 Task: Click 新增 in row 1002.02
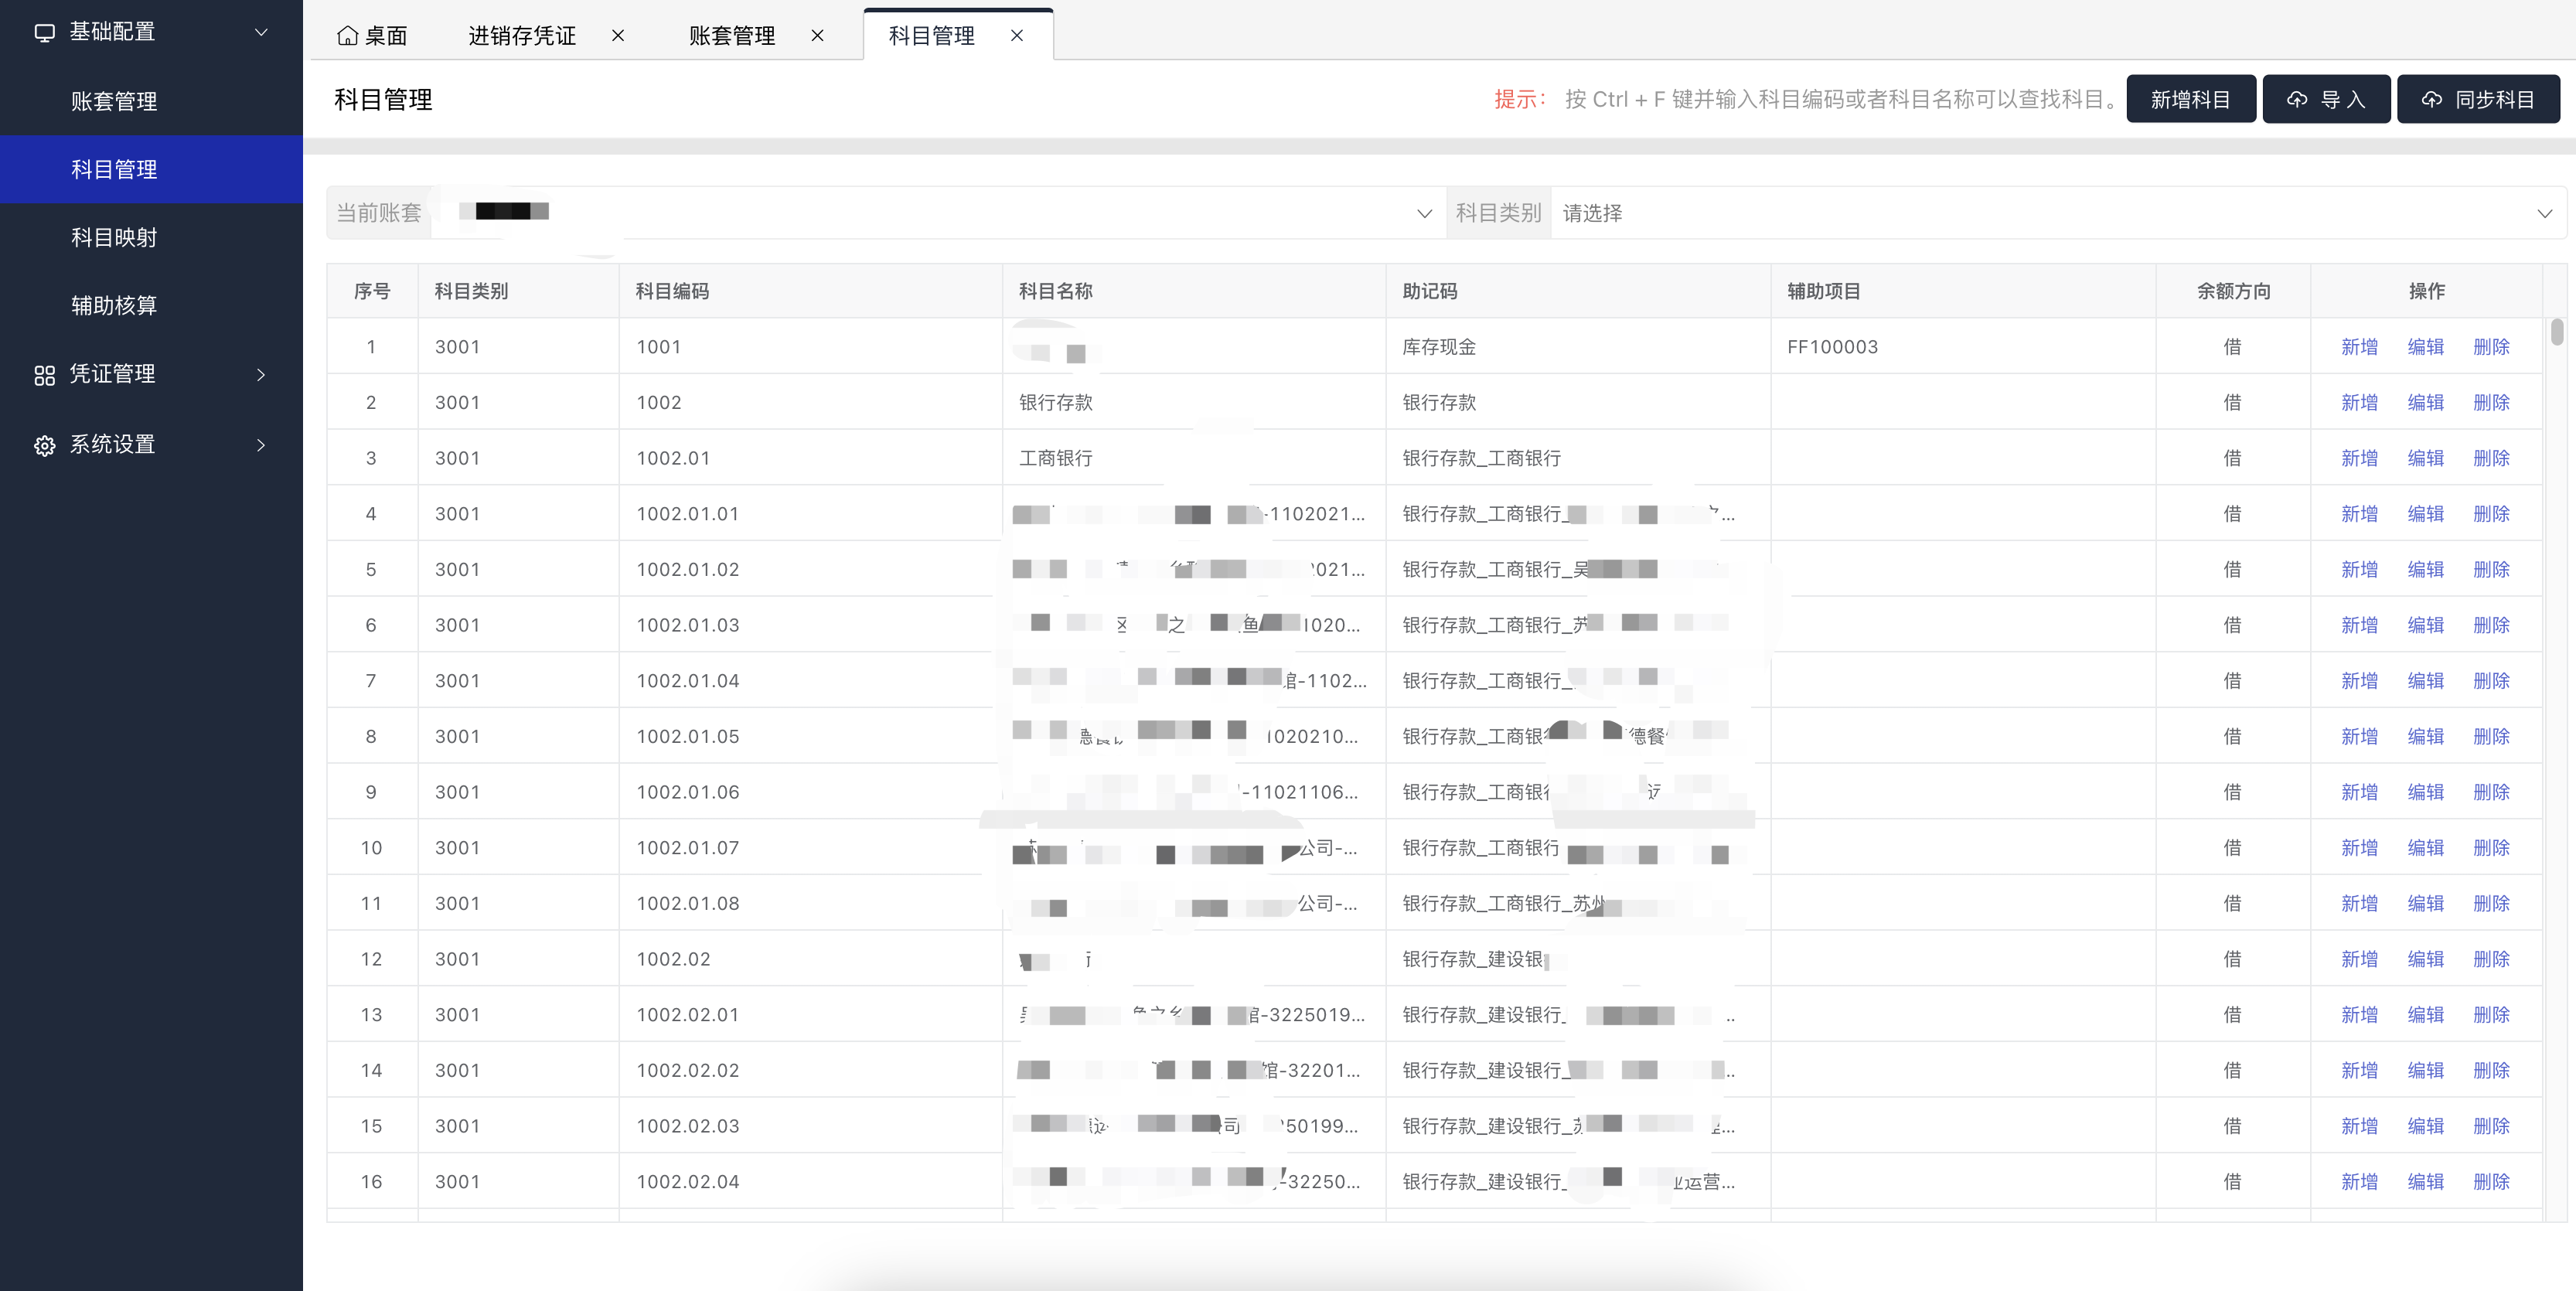[2359, 959]
